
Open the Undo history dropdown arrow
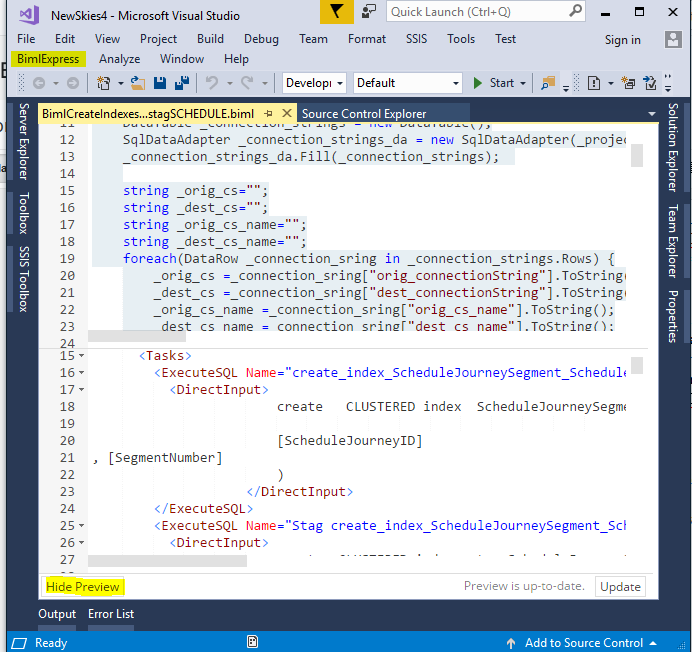pyautogui.click(x=229, y=83)
